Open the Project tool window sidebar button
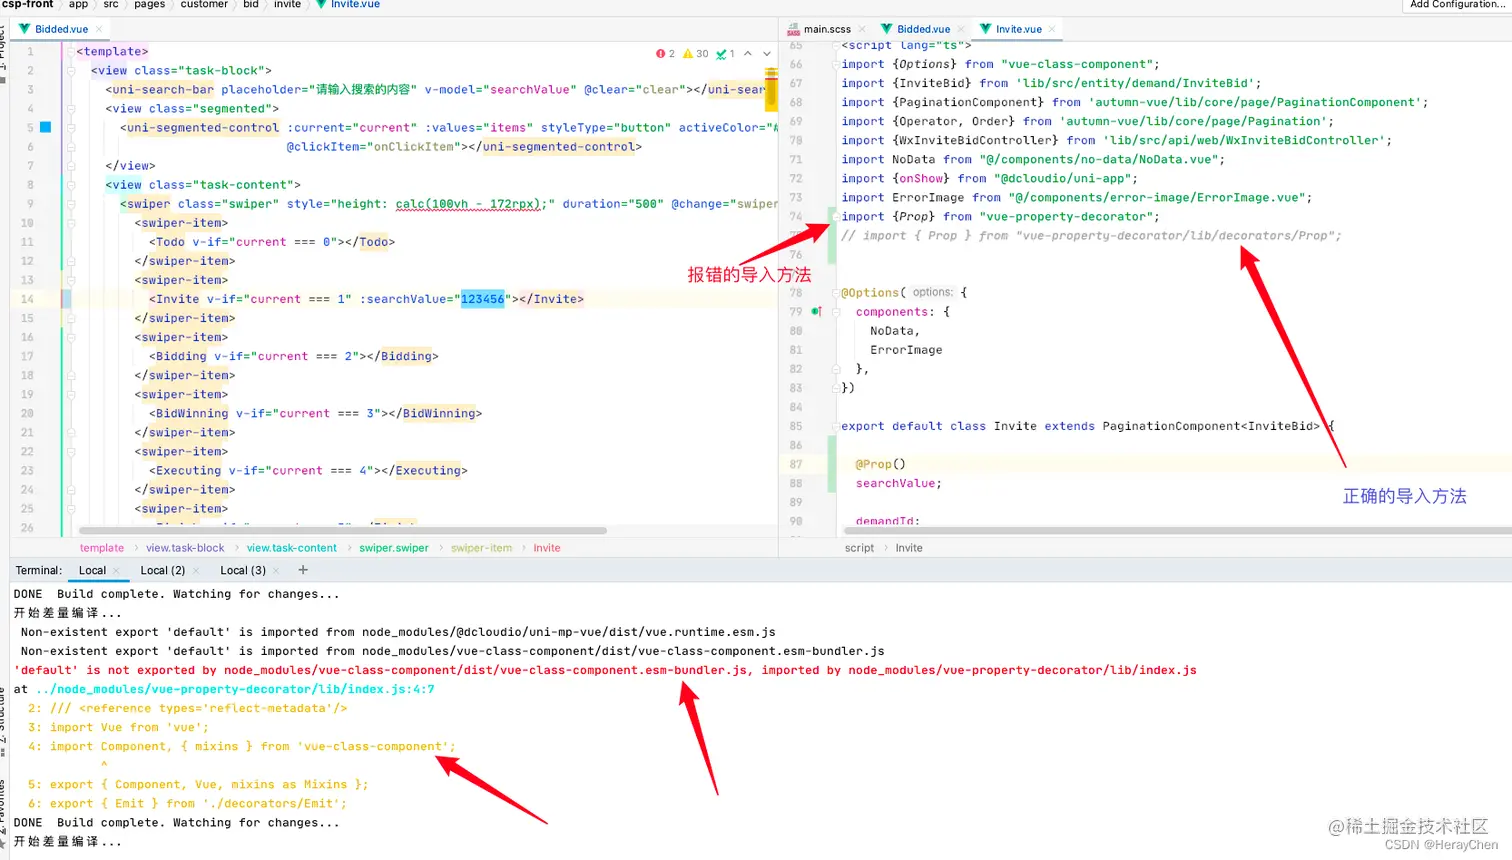Image resolution: width=1512 pixels, height=860 pixels. coord(4,55)
